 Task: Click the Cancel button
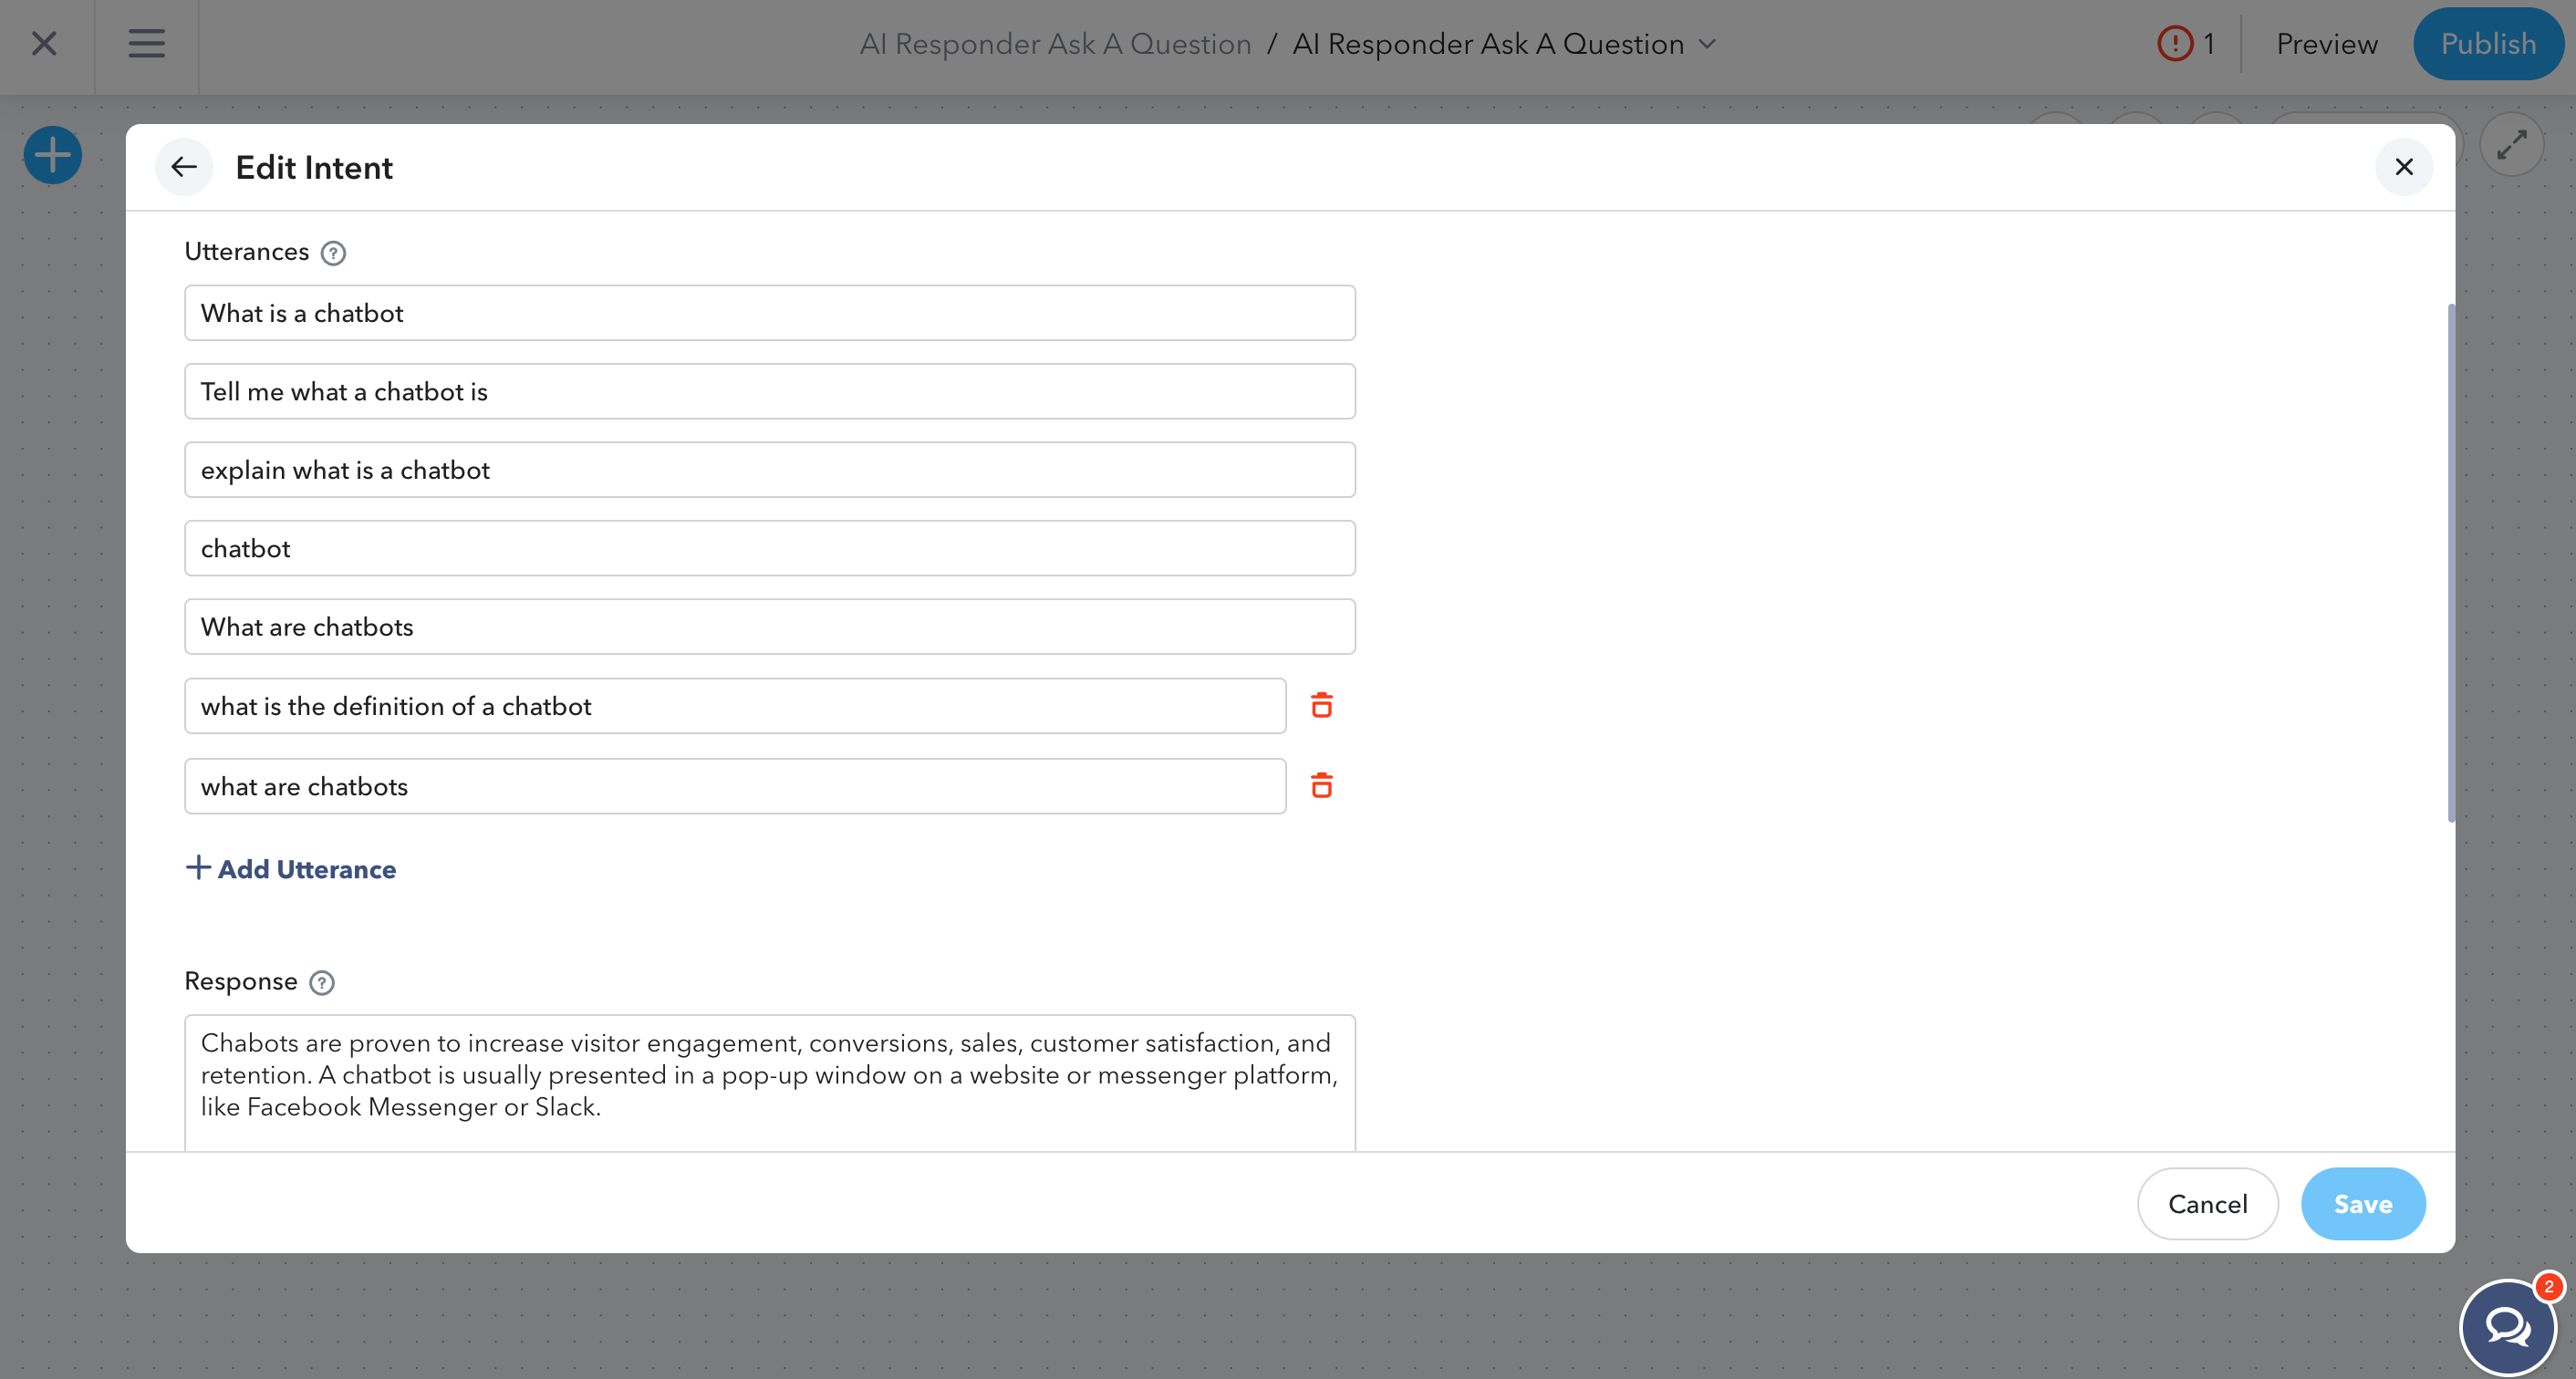pyautogui.click(x=2208, y=1204)
